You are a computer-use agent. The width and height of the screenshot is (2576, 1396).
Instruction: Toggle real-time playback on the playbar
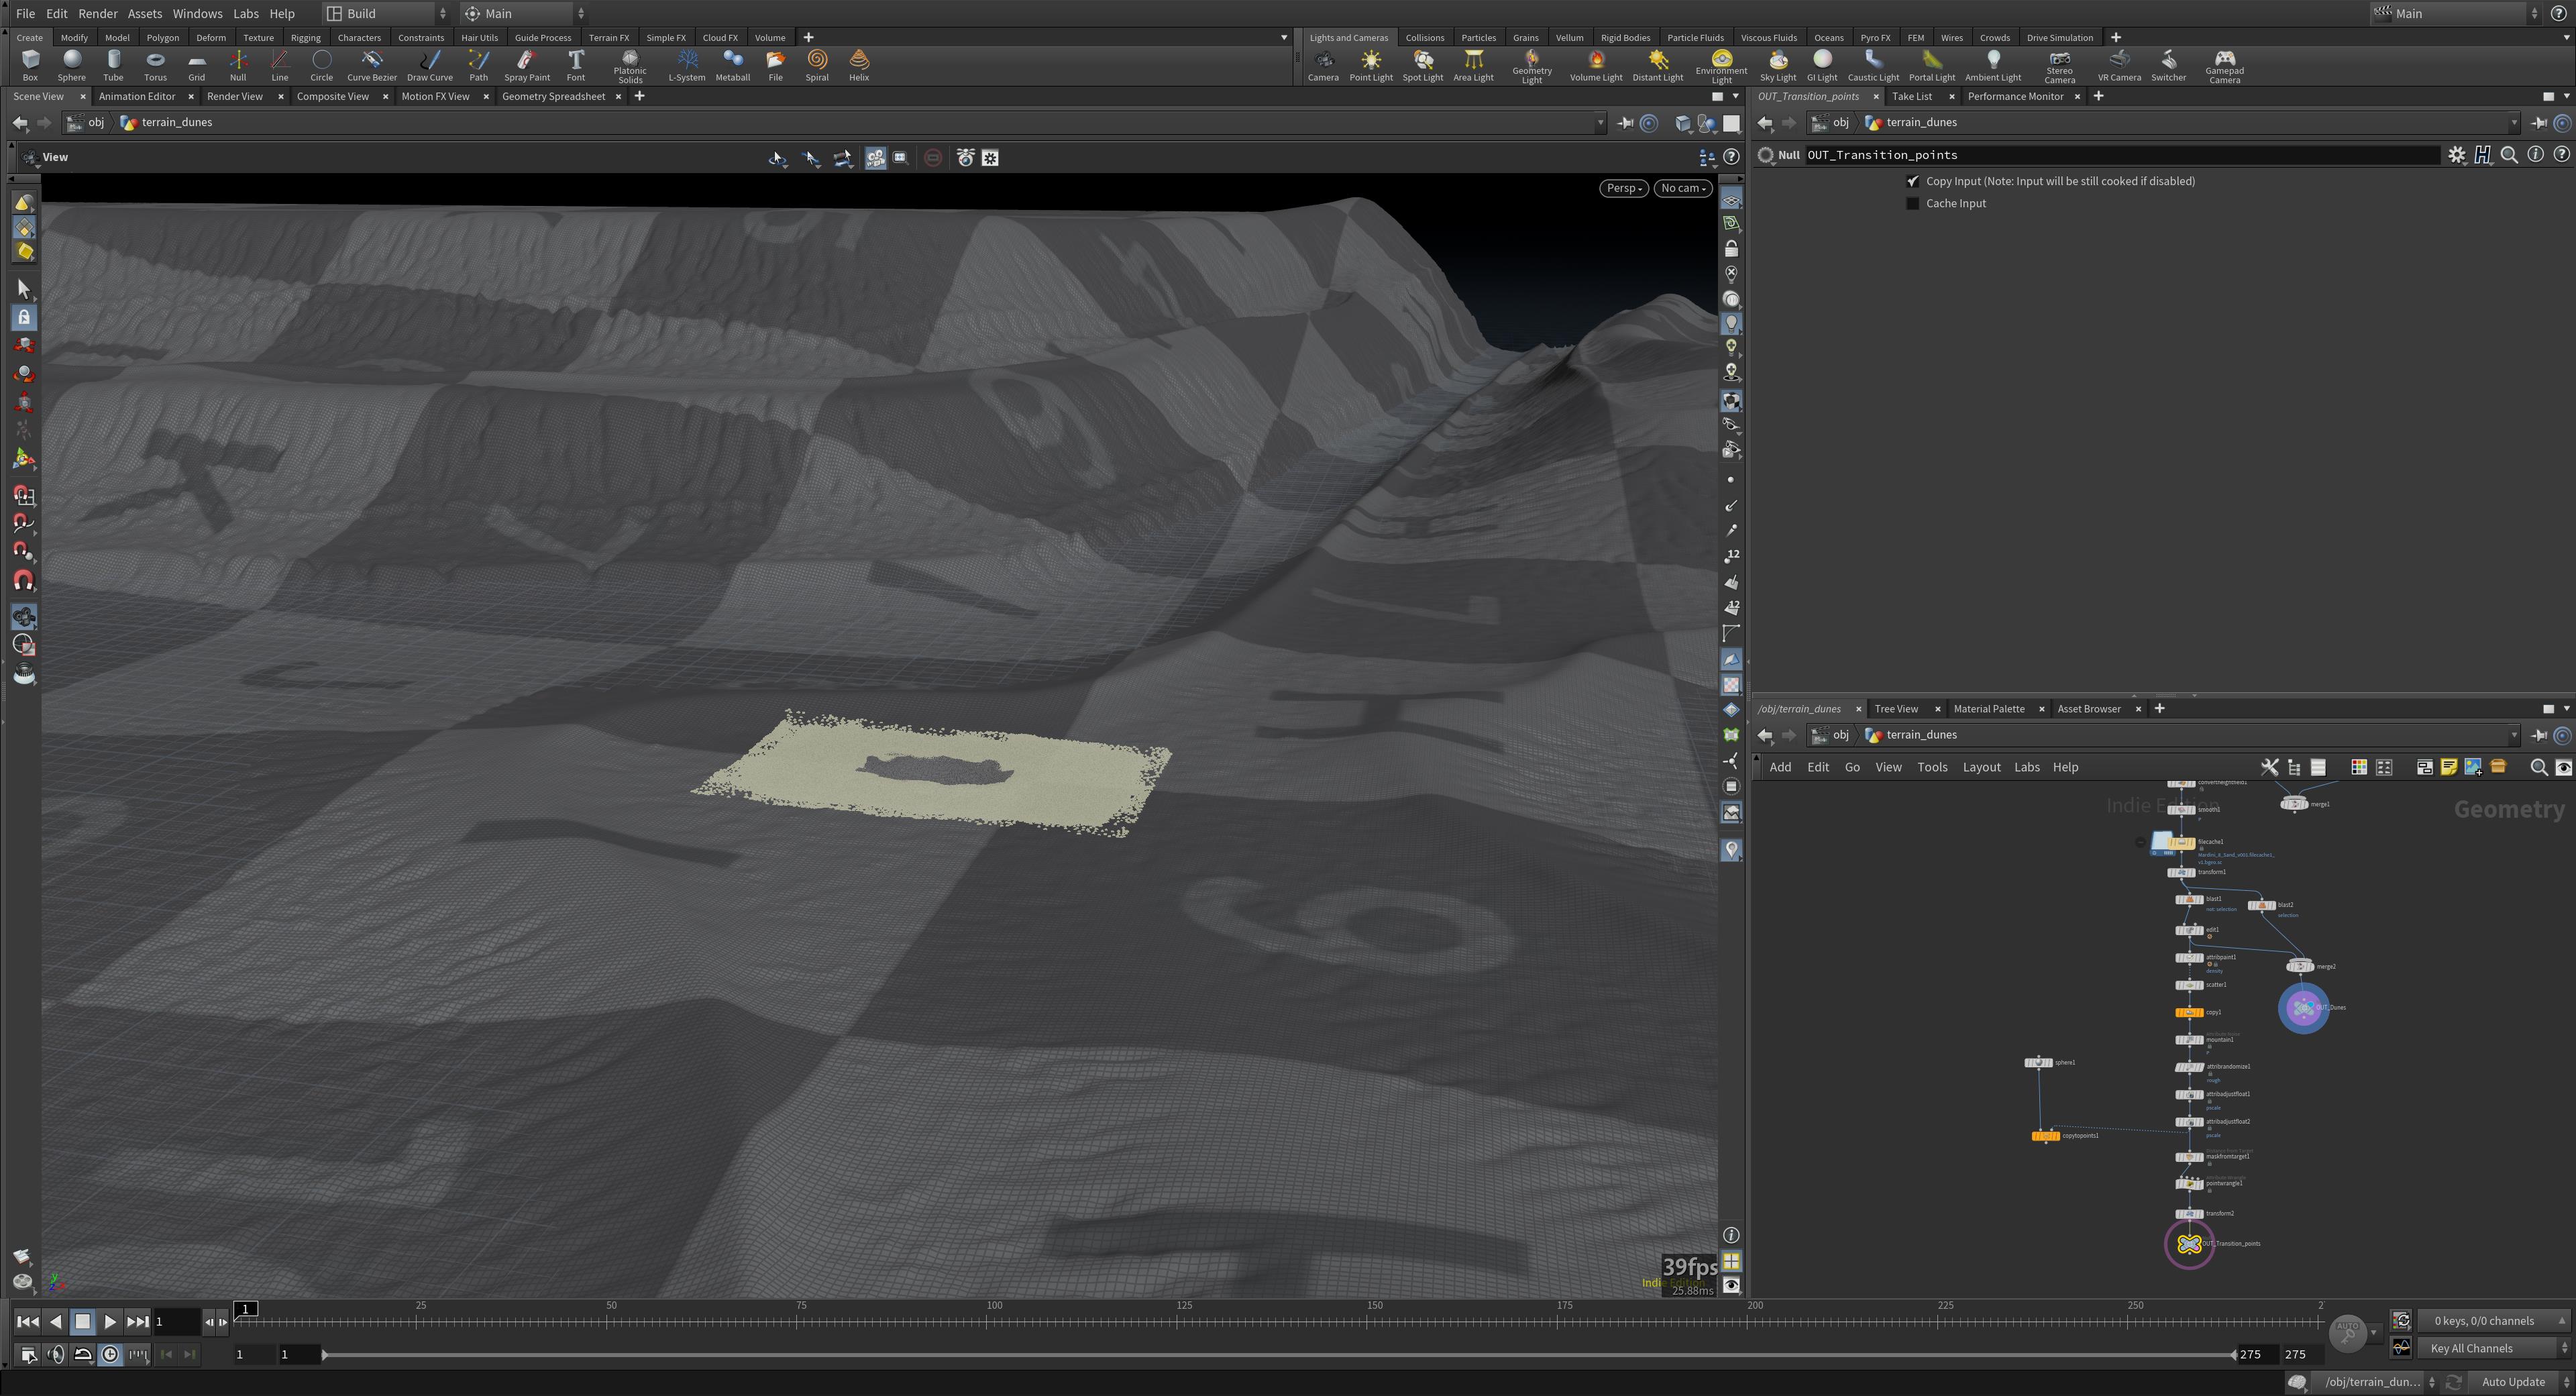(110, 1354)
